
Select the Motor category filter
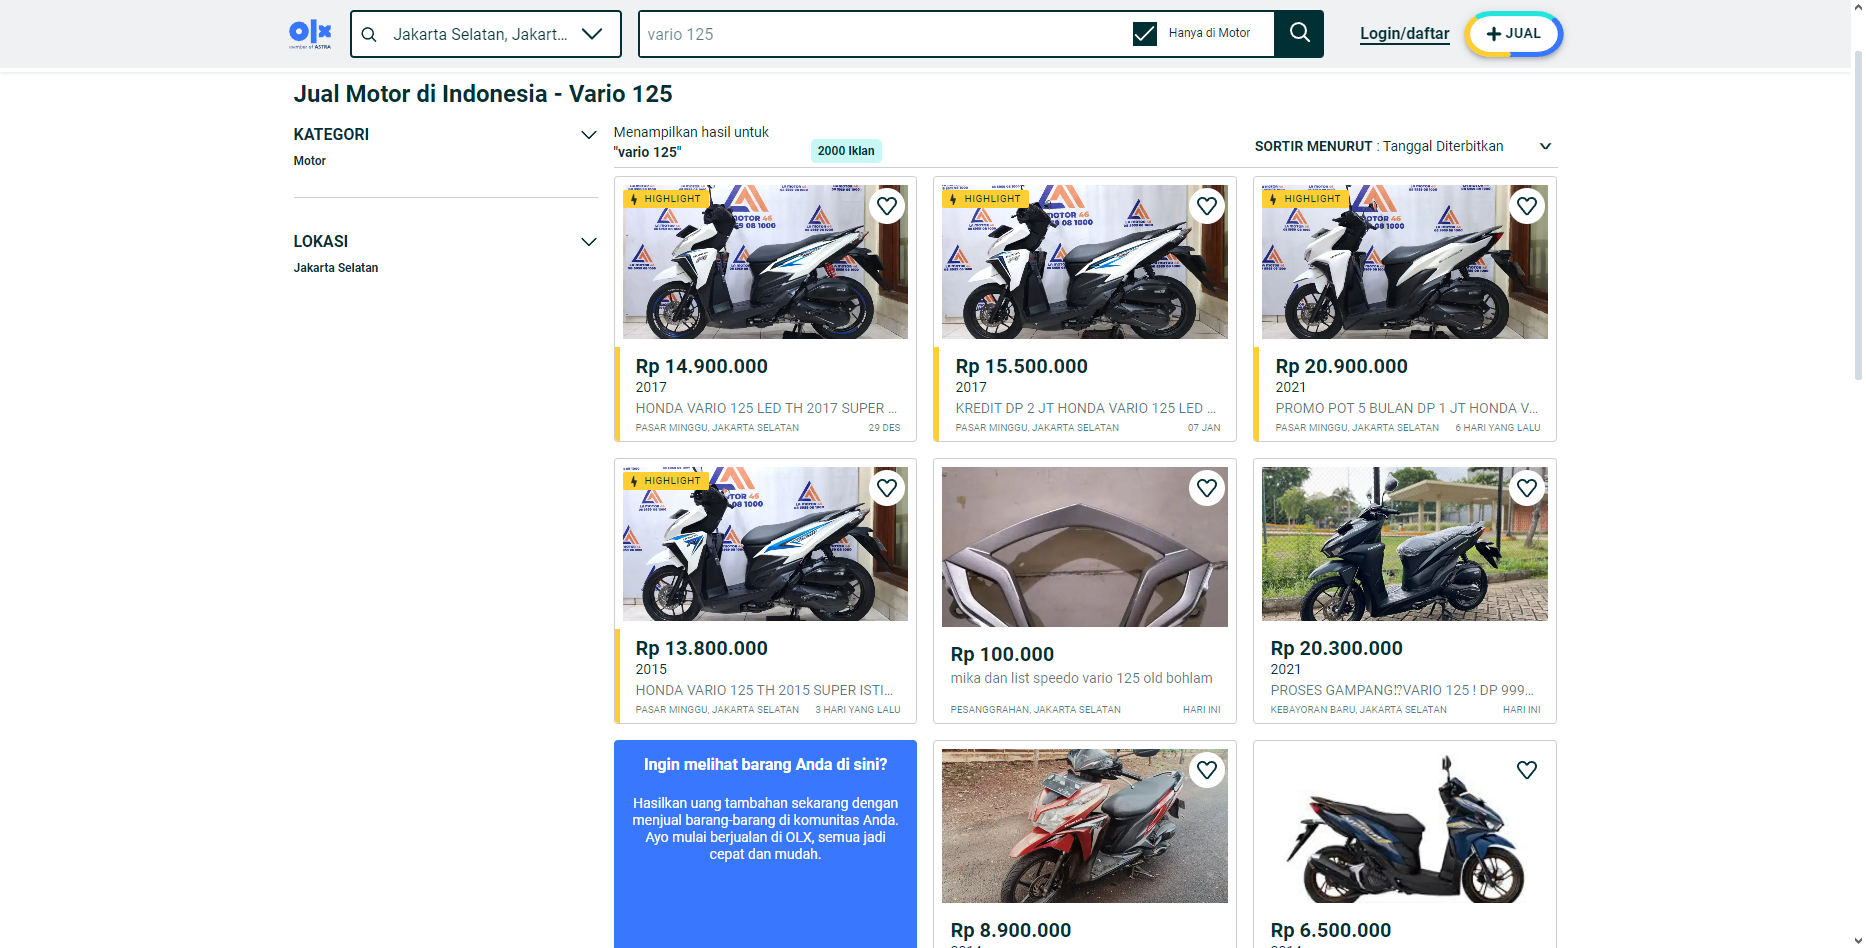[x=310, y=161]
